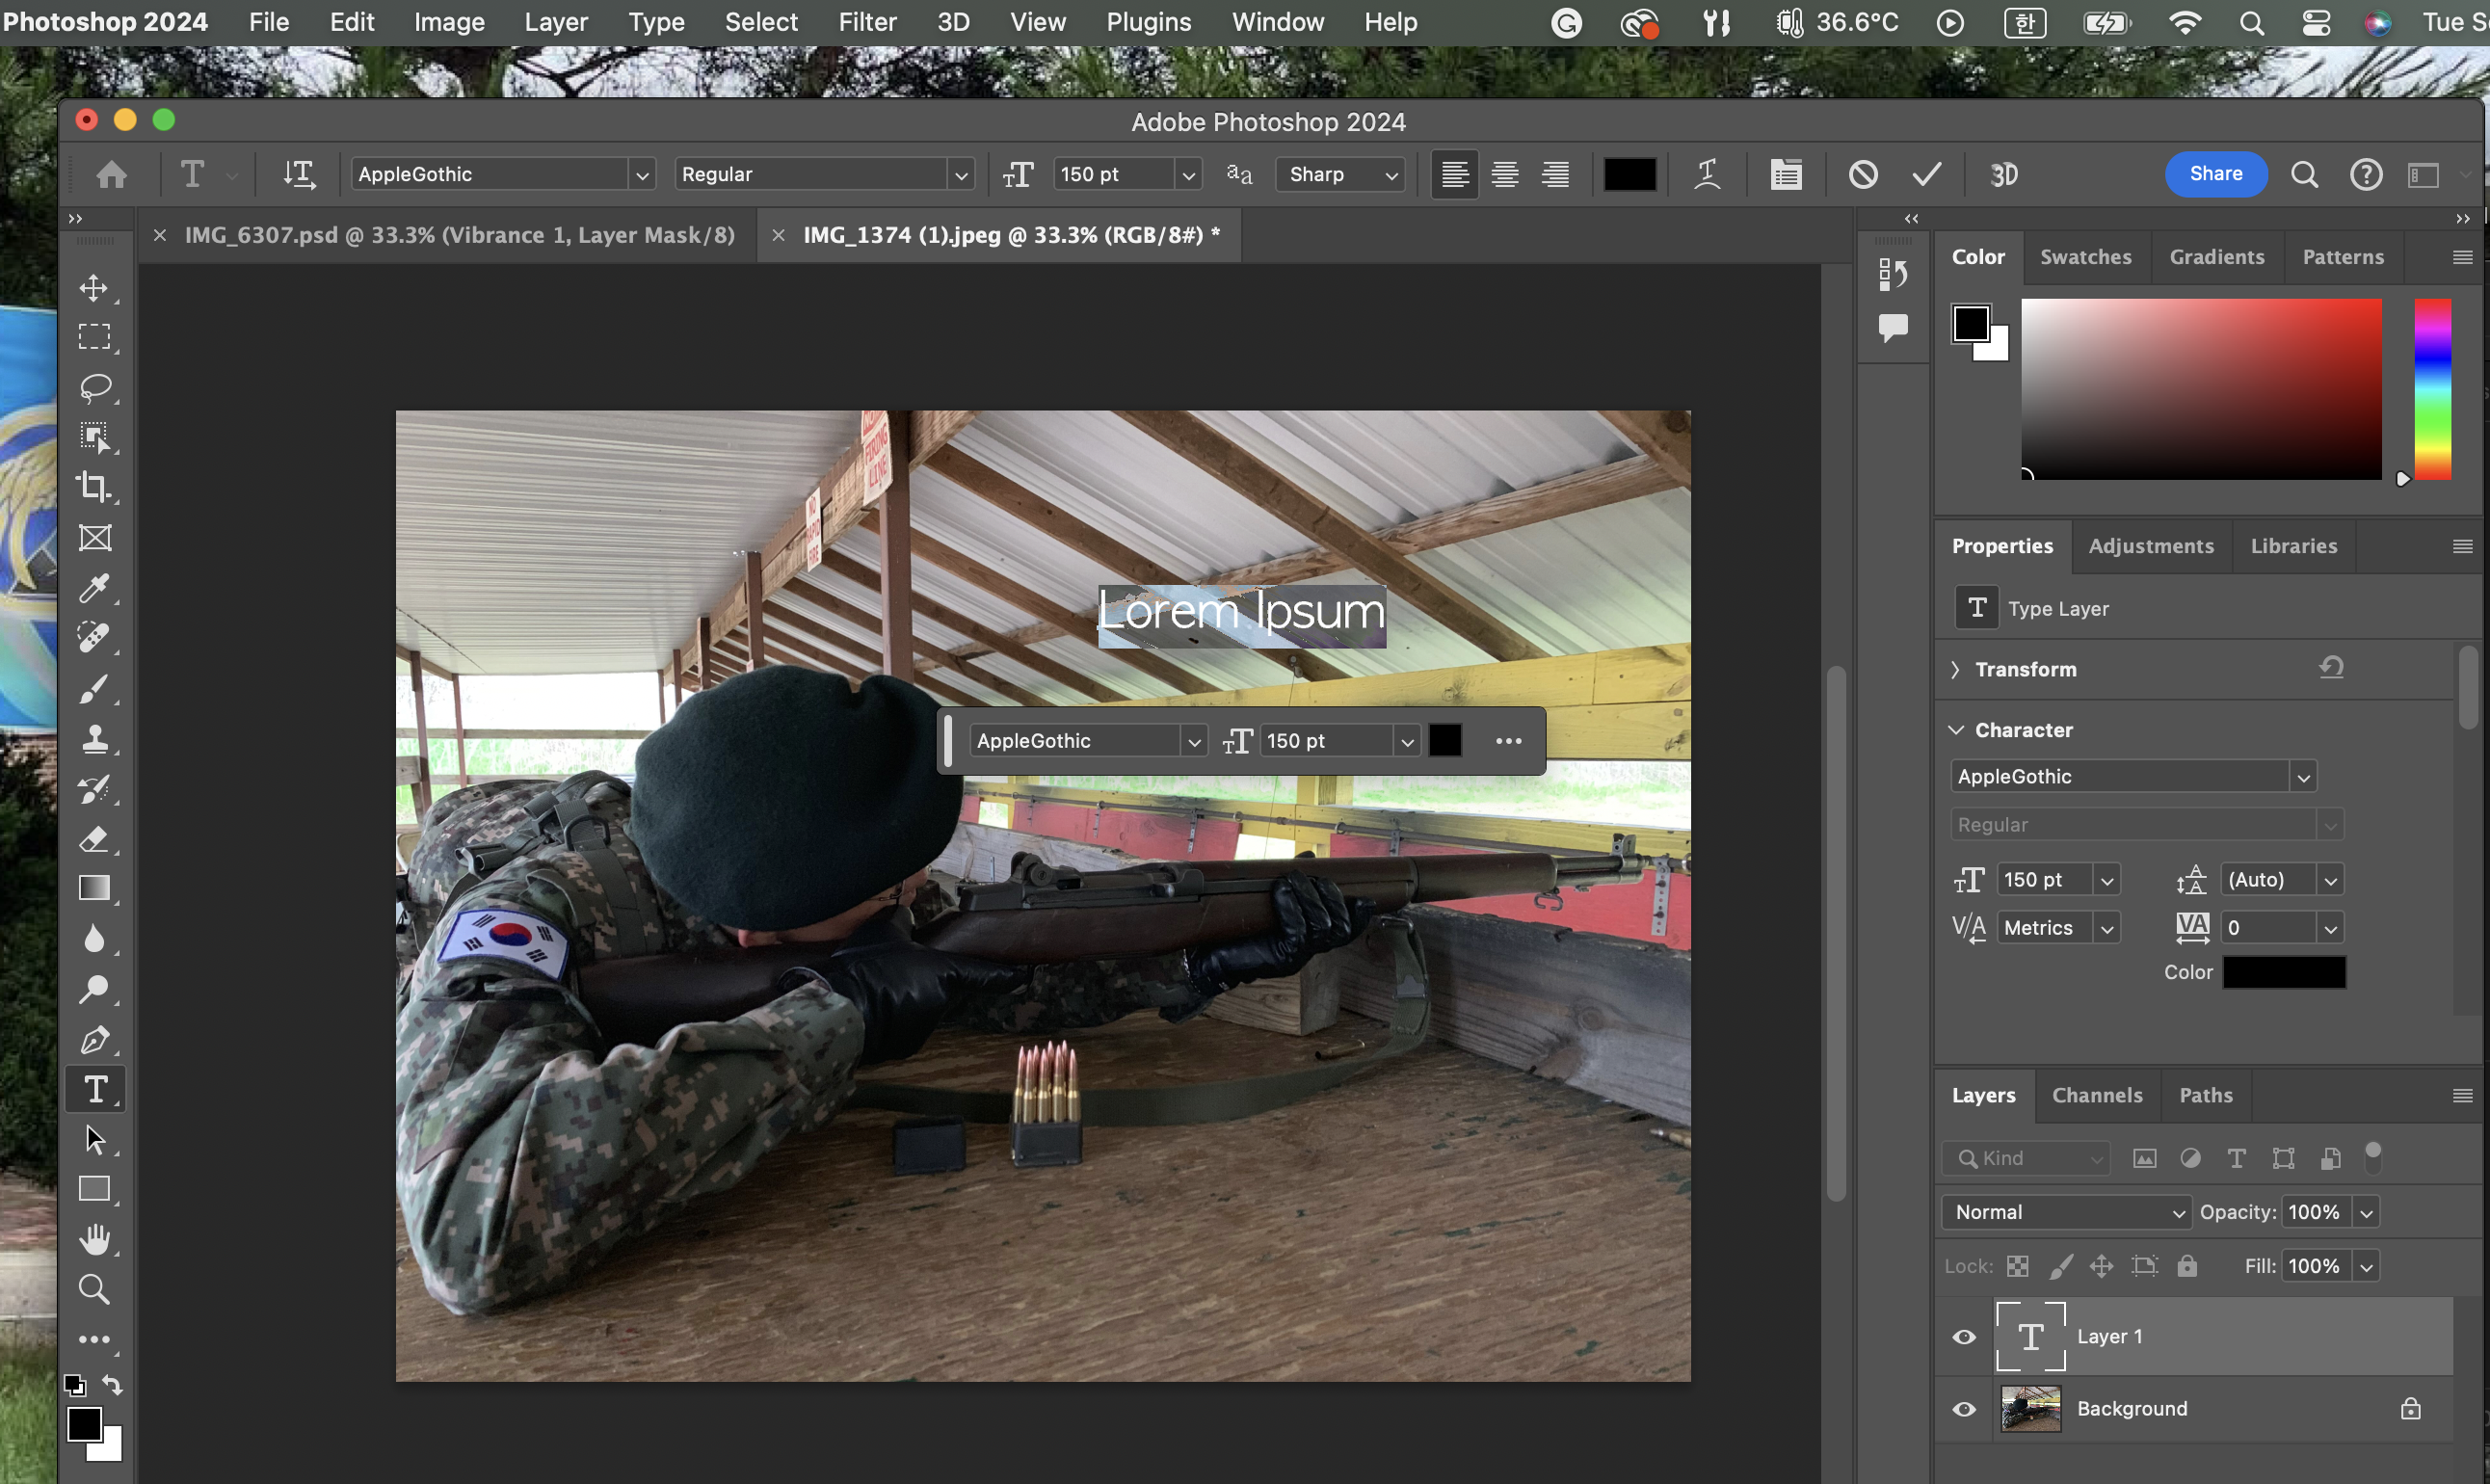Image resolution: width=2490 pixels, height=1484 pixels.
Task: Select the Crop tool
Action: tap(94, 487)
